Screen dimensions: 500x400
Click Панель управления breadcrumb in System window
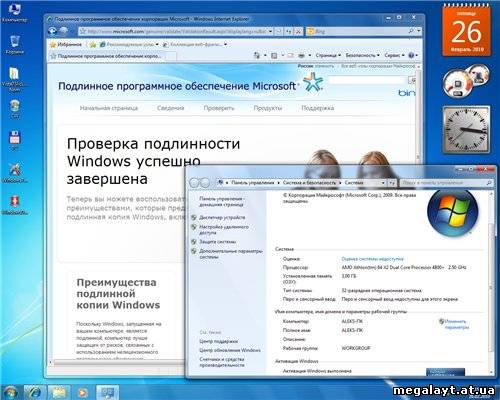tap(252, 183)
